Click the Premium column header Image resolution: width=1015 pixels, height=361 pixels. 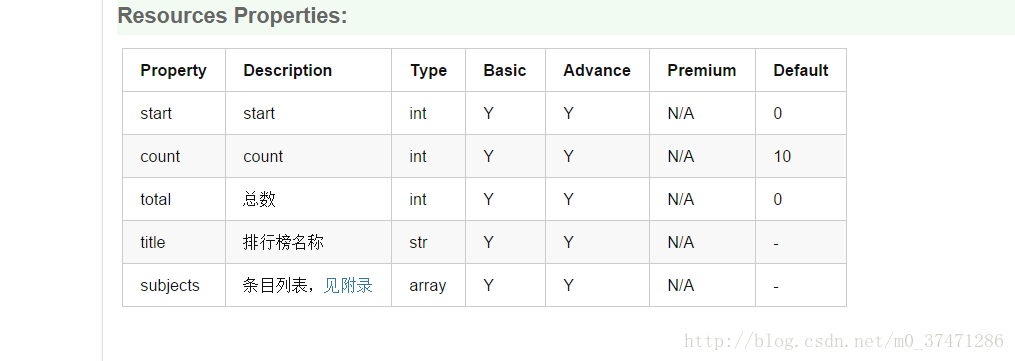[702, 70]
